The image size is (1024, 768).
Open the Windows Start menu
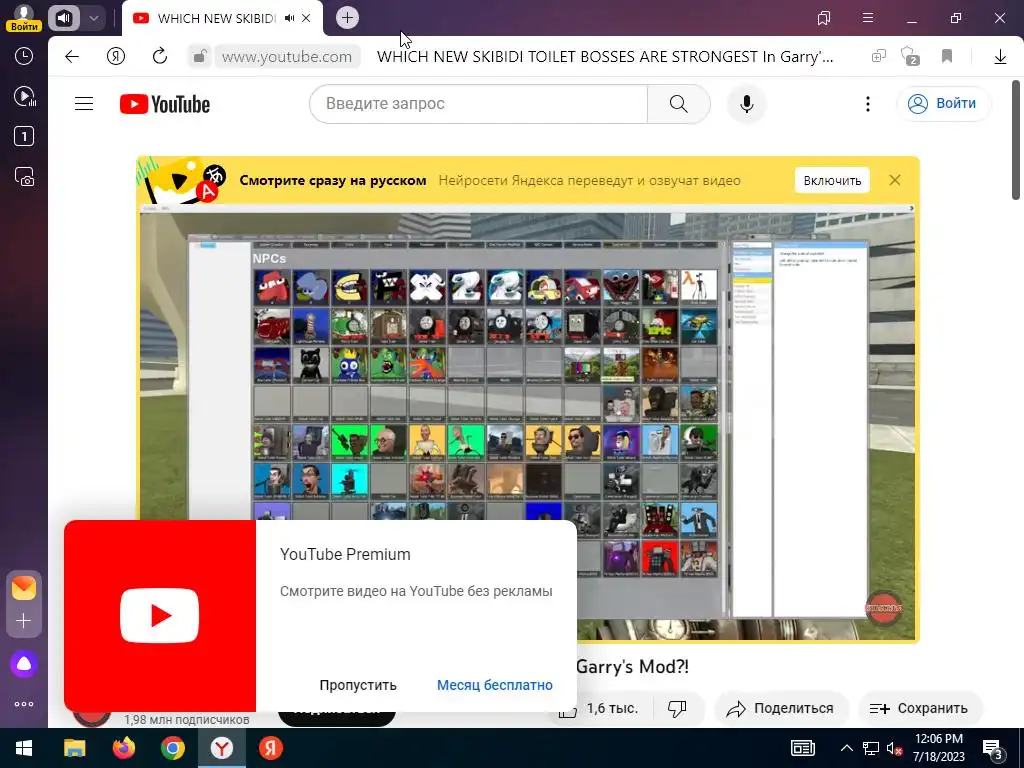(24, 748)
